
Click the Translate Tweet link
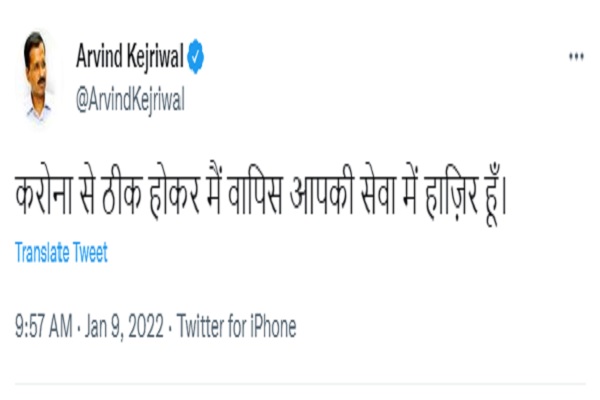61,253
